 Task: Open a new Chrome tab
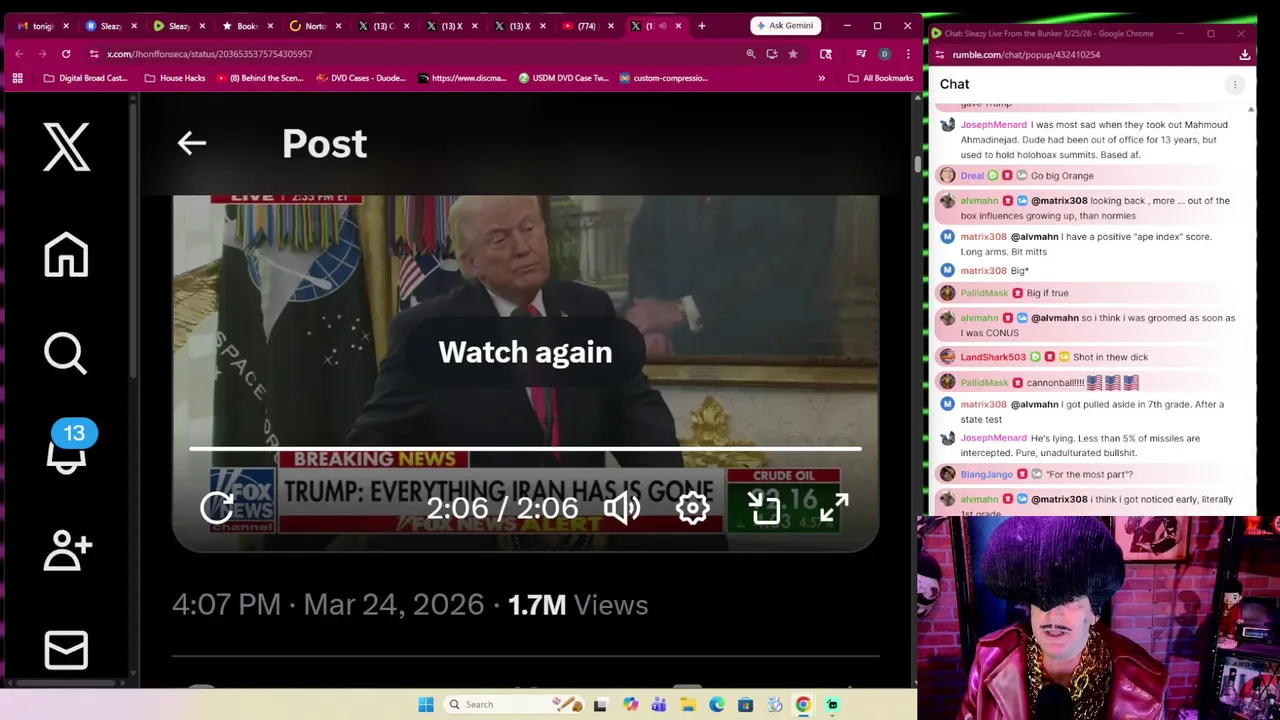[702, 26]
